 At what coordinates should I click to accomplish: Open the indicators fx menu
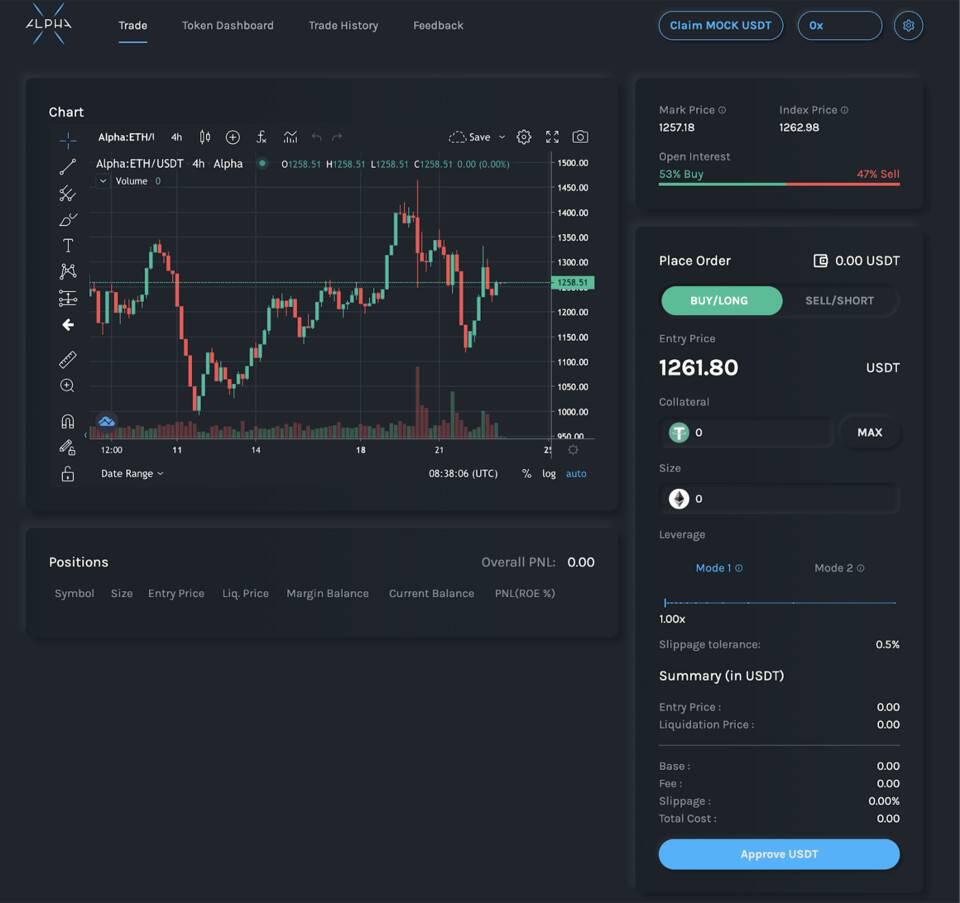[261, 137]
